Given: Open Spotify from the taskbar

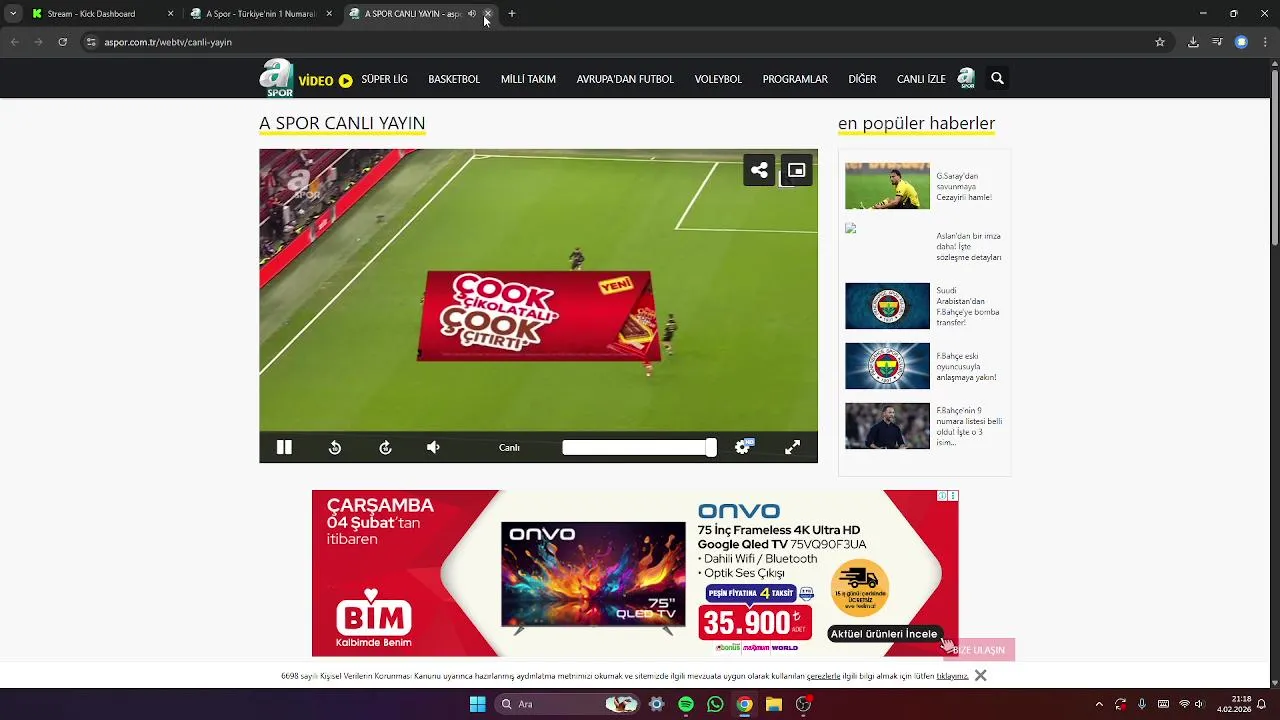Looking at the screenshot, I should point(685,704).
